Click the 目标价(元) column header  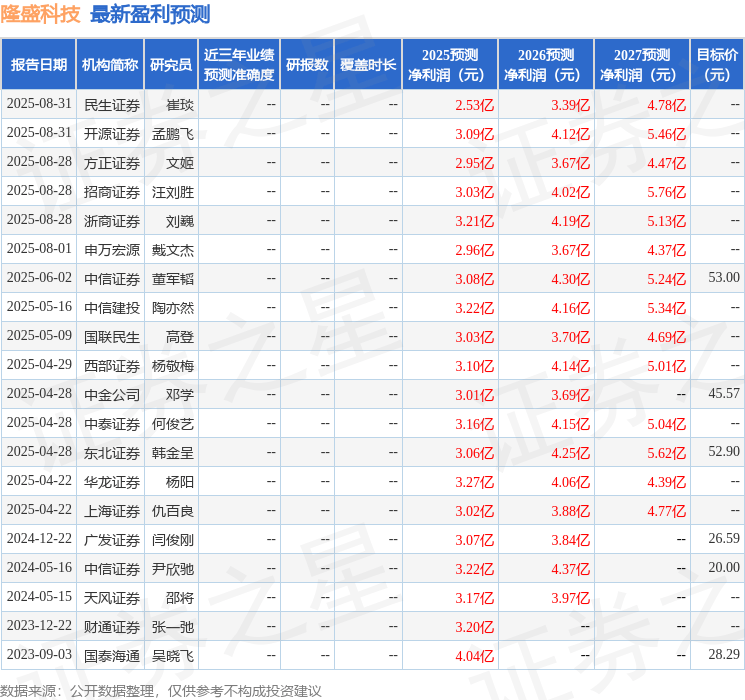point(717,65)
